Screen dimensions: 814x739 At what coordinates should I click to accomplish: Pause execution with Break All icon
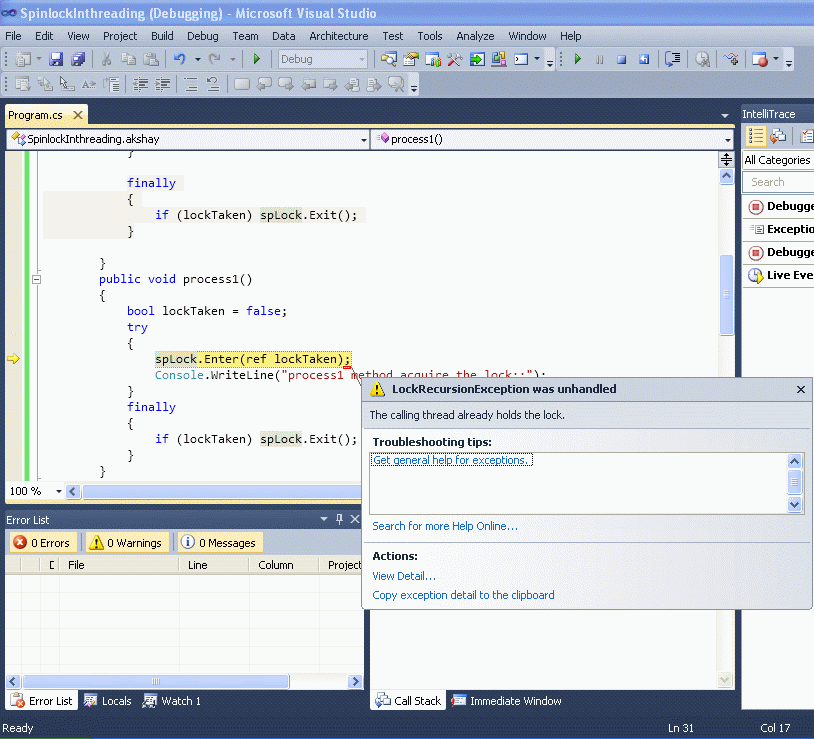(x=599, y=59)
